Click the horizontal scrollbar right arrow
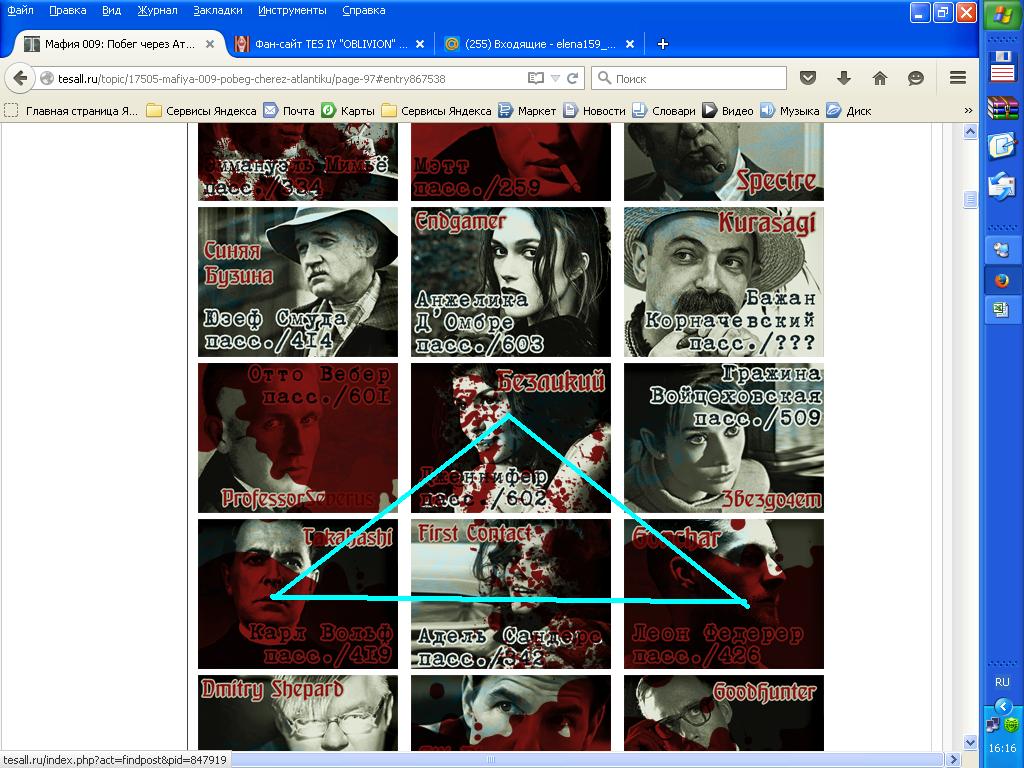Screen dimensions: 1024x768 click(953, 760)
